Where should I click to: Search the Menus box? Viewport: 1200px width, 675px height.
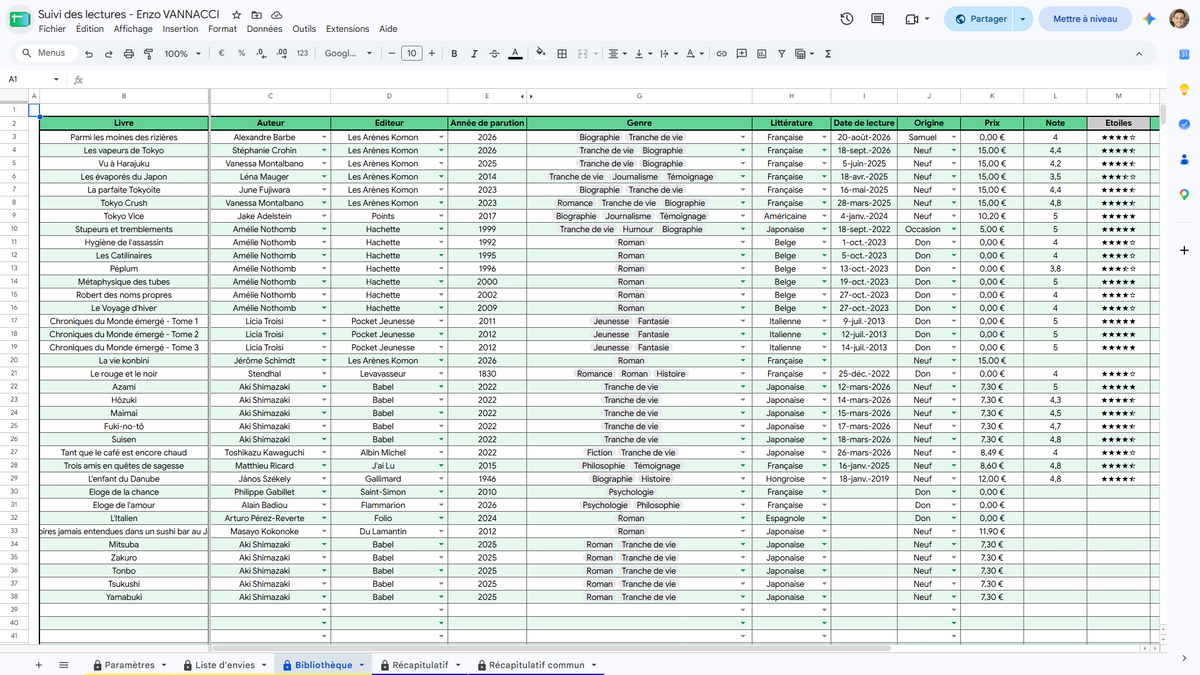point(43,54)
